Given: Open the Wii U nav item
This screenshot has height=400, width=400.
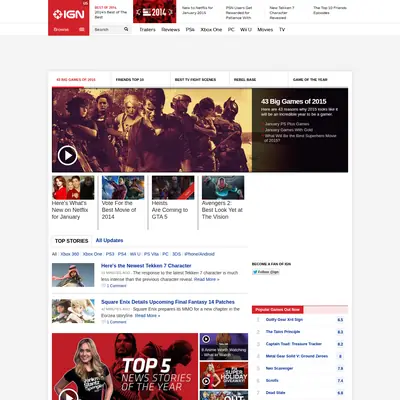Looking at the screenshot, I should (246, 29).
